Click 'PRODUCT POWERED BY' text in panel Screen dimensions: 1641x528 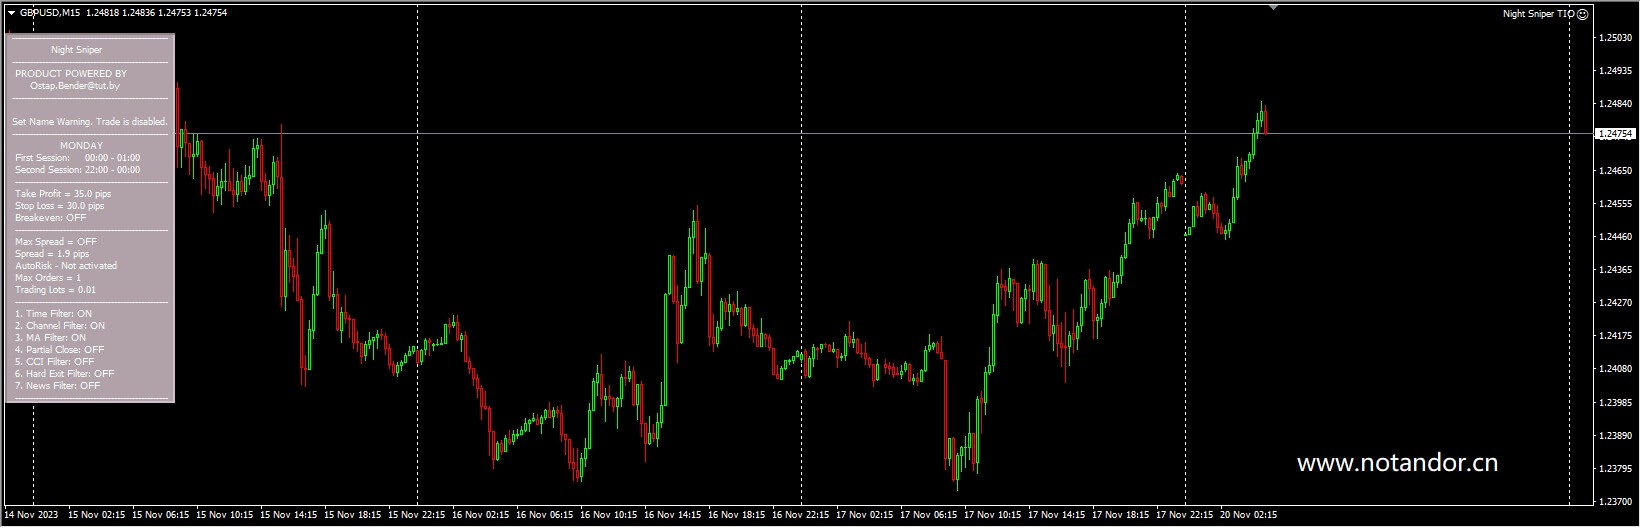71,74
